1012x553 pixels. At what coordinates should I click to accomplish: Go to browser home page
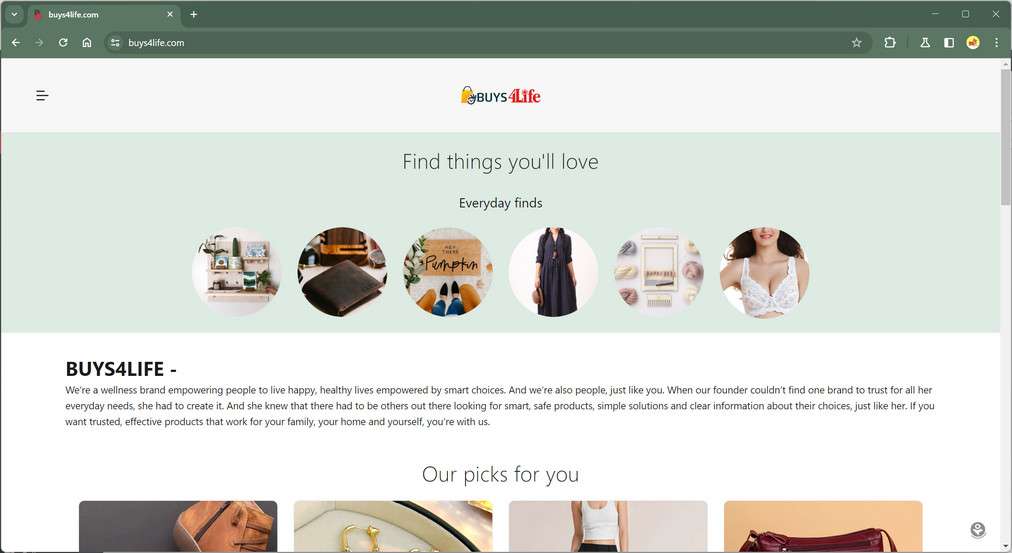86,43
